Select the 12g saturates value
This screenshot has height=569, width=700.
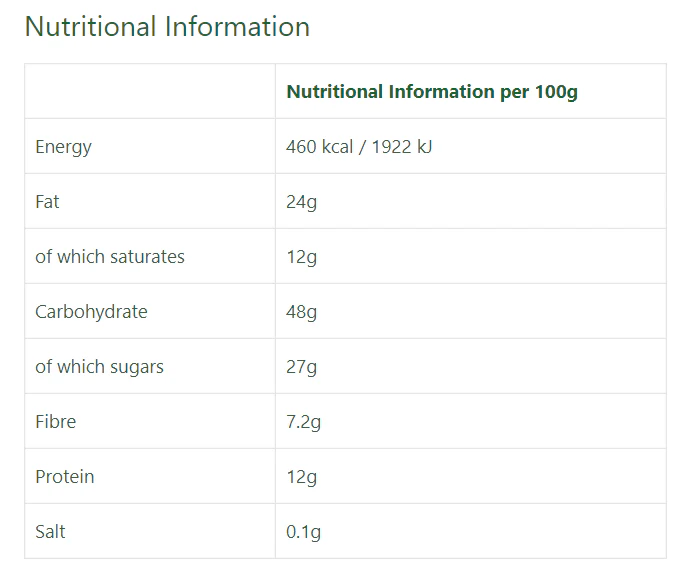click(301, 257)
